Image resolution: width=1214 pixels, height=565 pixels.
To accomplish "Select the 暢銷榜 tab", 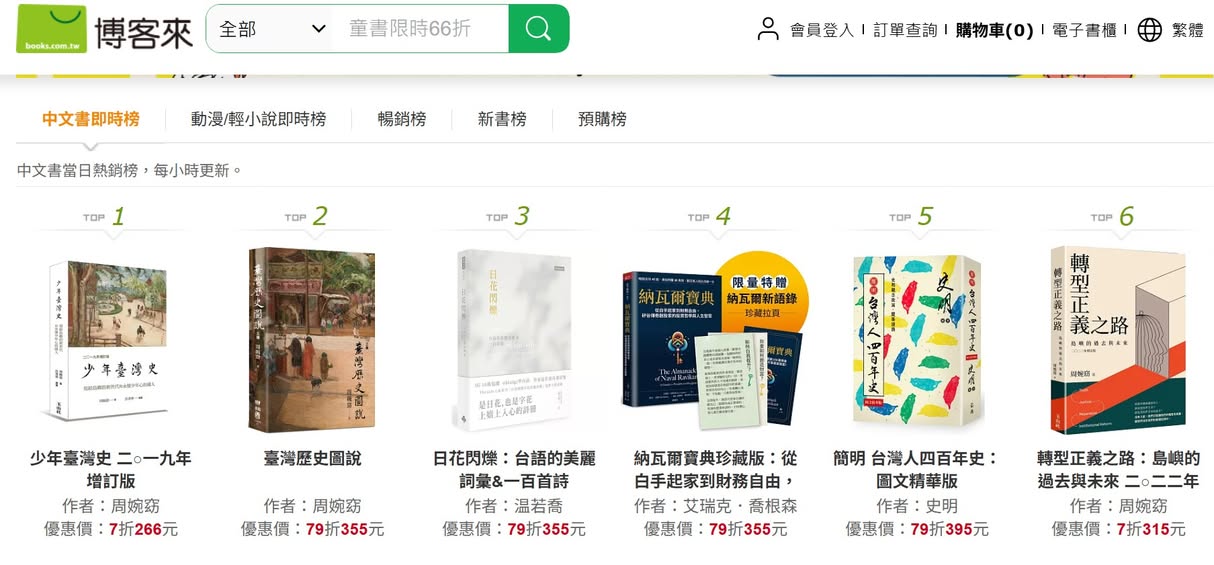I will pyautogui.click(x=402, y=119).
